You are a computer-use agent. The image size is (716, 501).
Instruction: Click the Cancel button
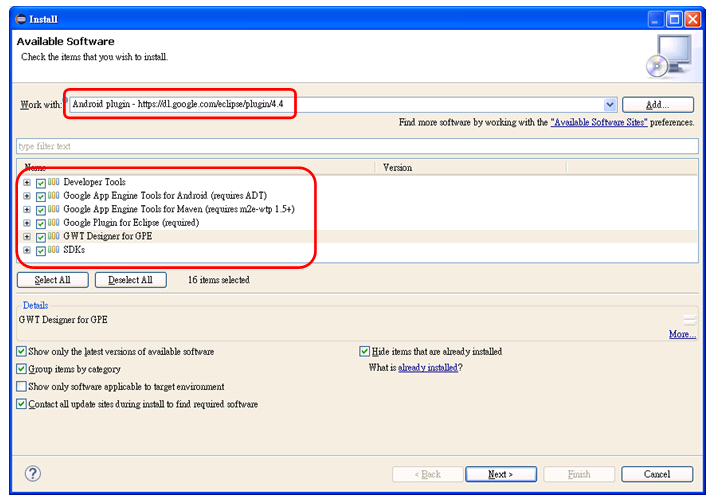pos(657,474)
